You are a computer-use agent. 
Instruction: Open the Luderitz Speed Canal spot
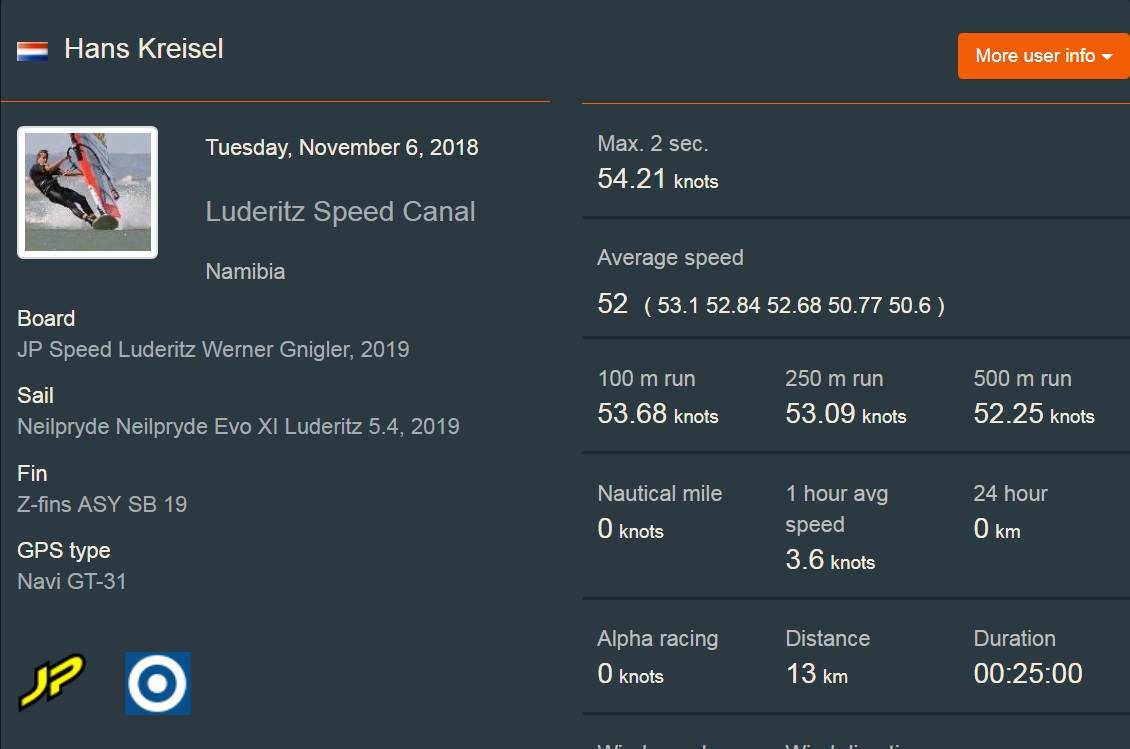click(340, 212)
